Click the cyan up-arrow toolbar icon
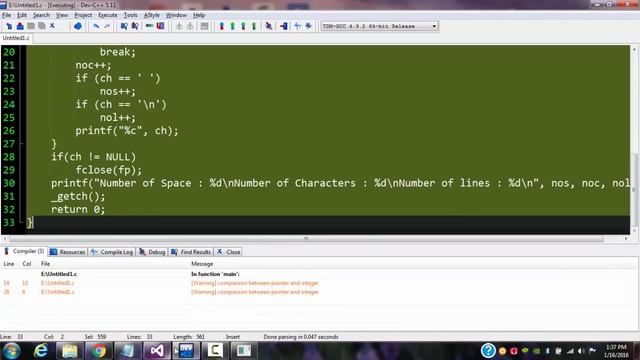The width and height of the screenshot is (640, 360). 232,26
